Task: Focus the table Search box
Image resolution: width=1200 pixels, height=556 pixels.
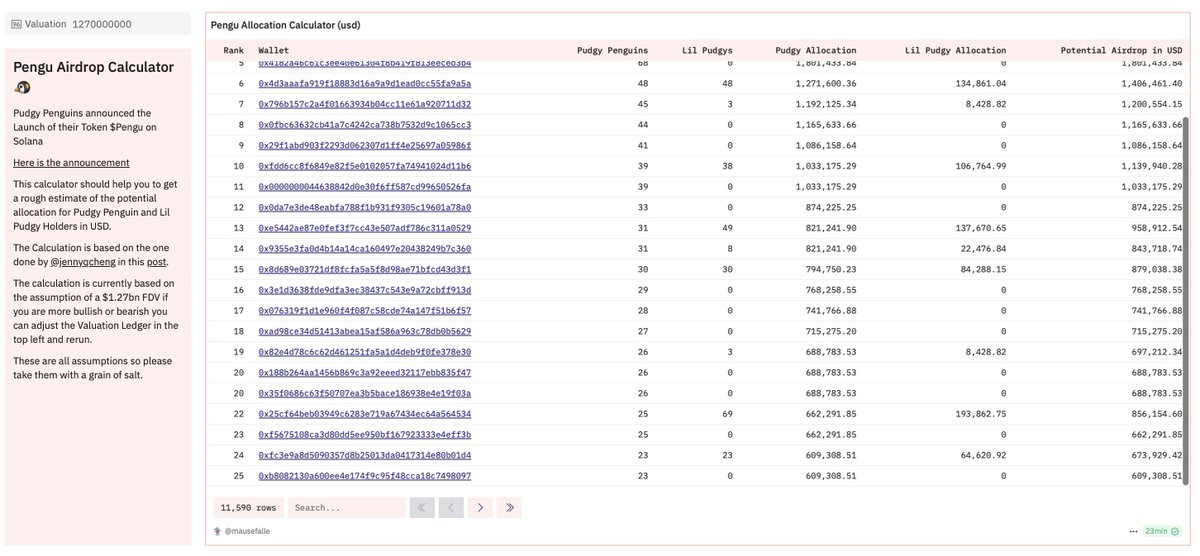Action: tap(346, 508)
